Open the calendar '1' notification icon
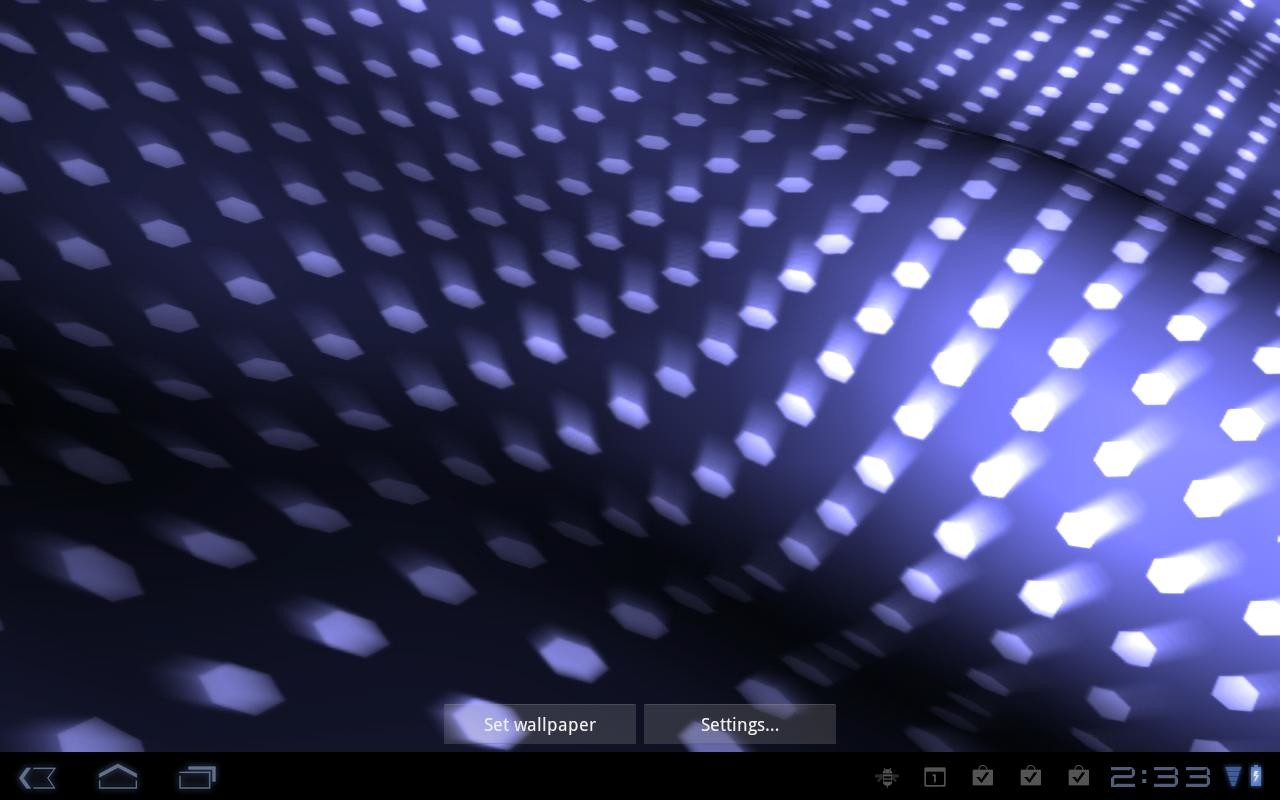The width and height of the screenshot is (1280, 800). coord(935,778)
